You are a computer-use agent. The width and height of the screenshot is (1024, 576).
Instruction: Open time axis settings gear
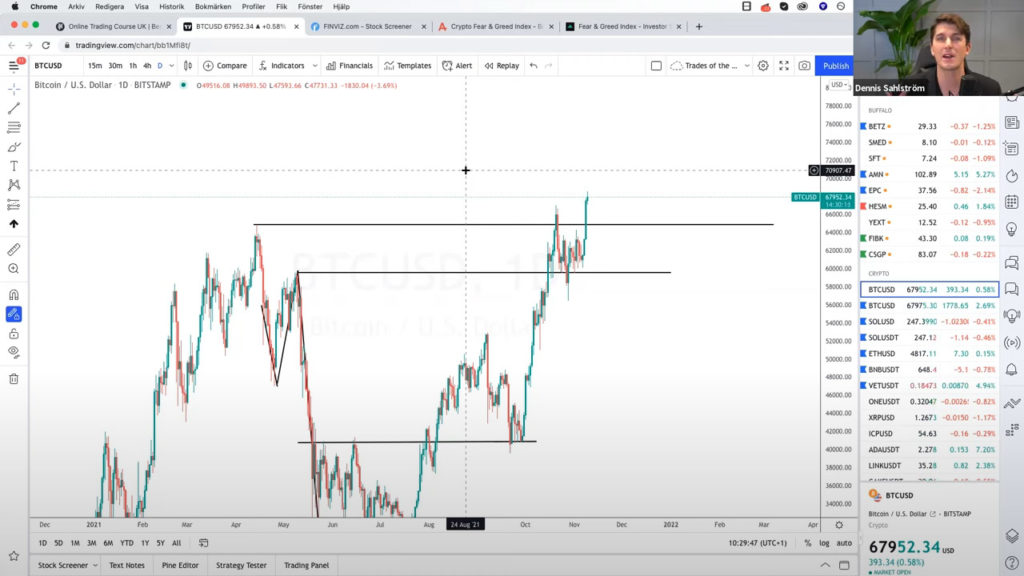pyautogui.click(x=839, y=524)
